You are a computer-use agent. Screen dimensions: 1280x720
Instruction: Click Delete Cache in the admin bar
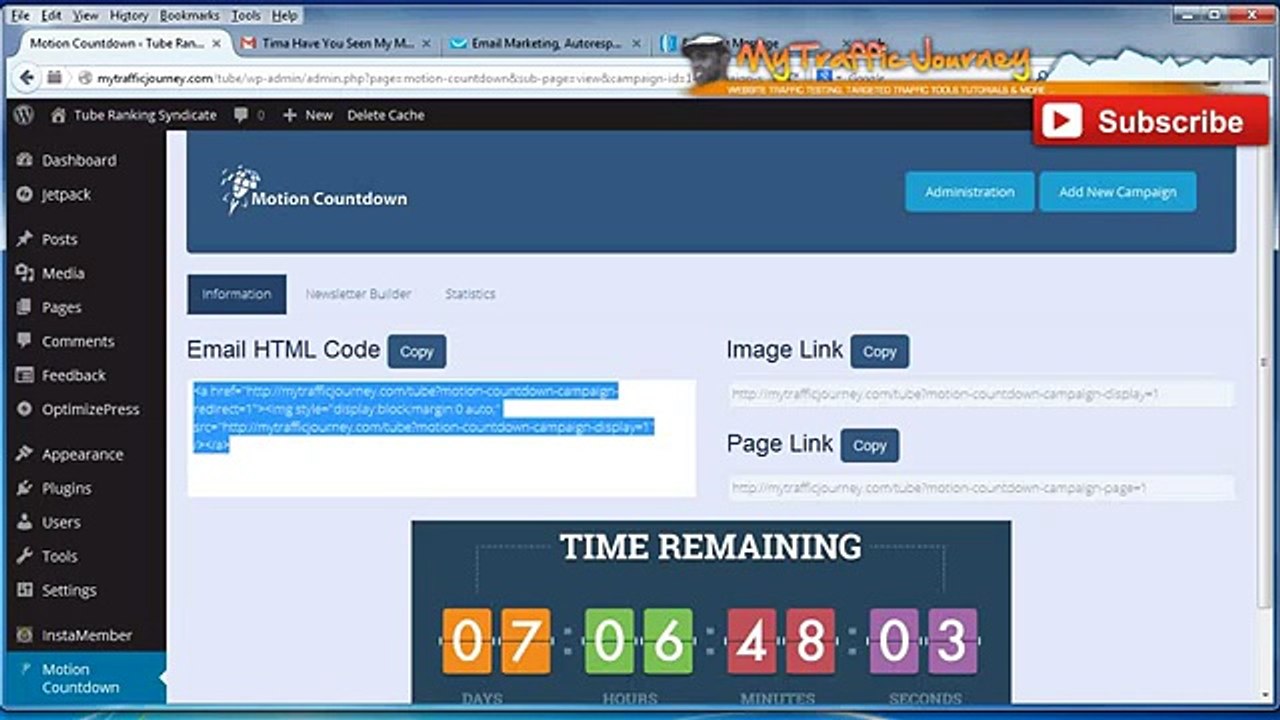tap(386, 115)
